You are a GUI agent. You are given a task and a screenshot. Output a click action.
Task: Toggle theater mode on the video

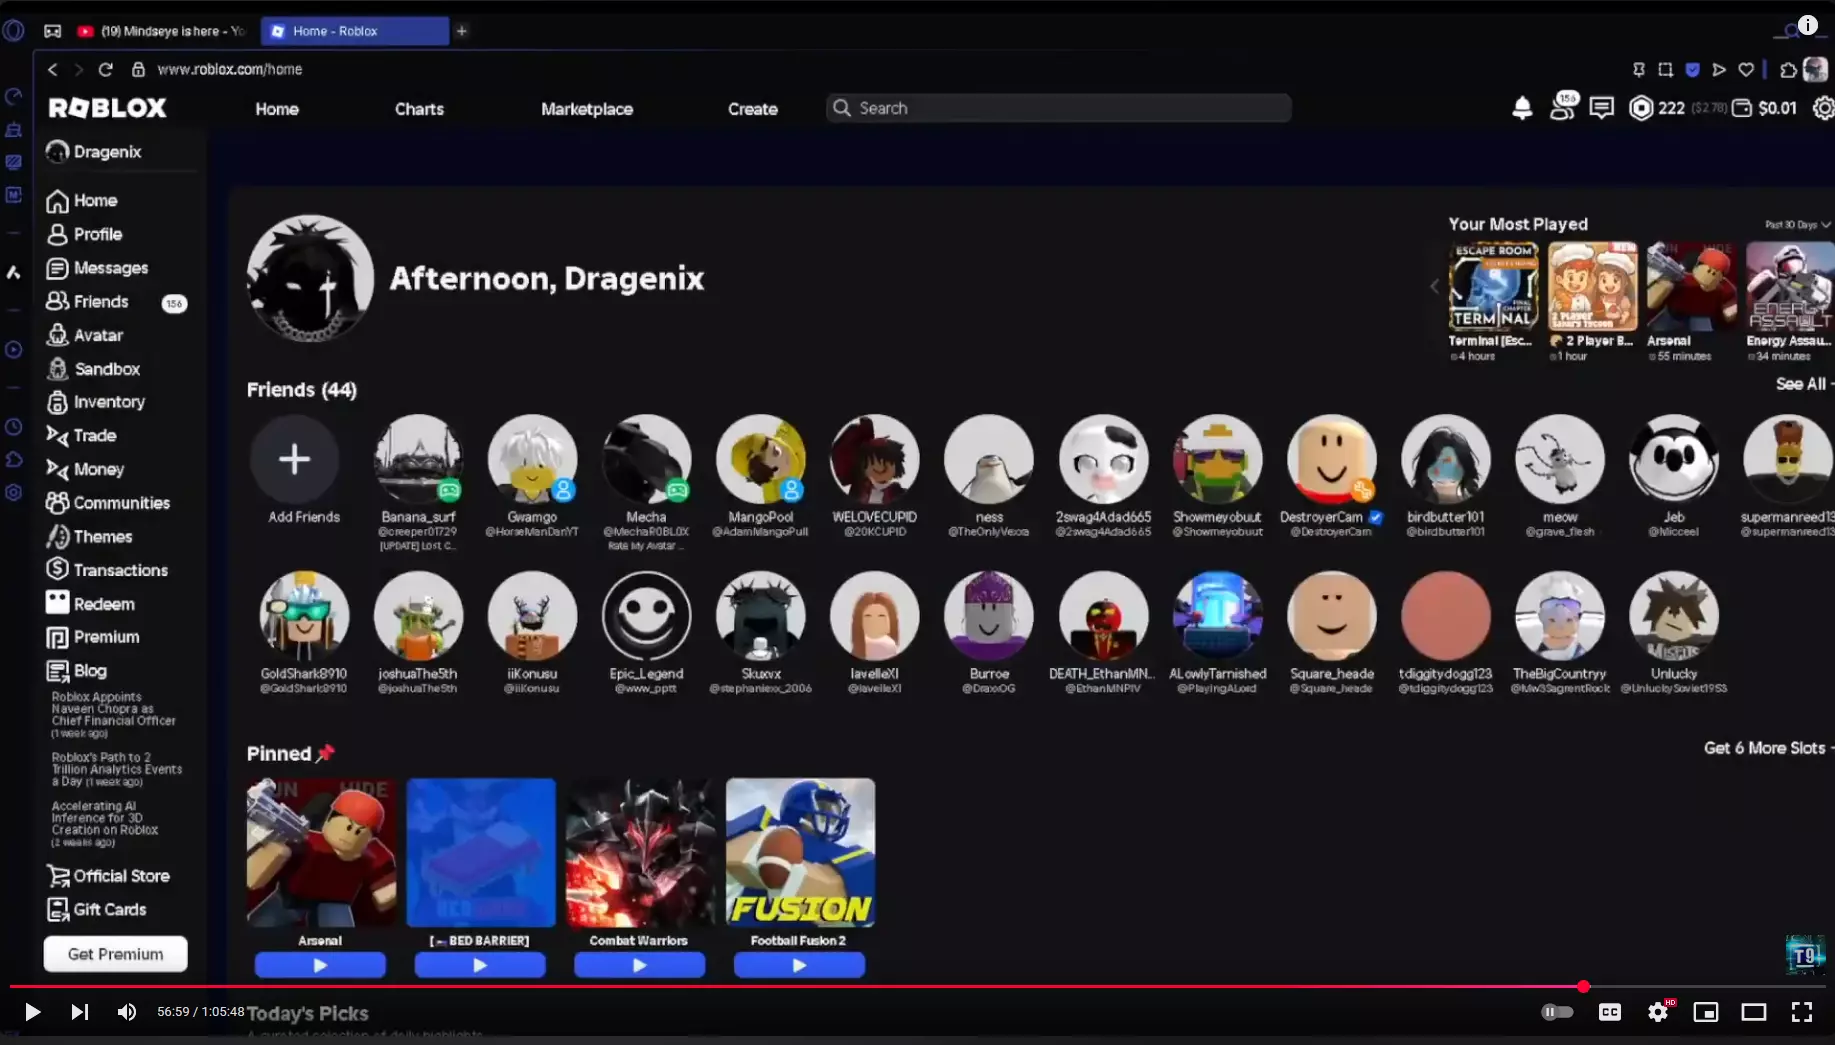[1754, 1012]
